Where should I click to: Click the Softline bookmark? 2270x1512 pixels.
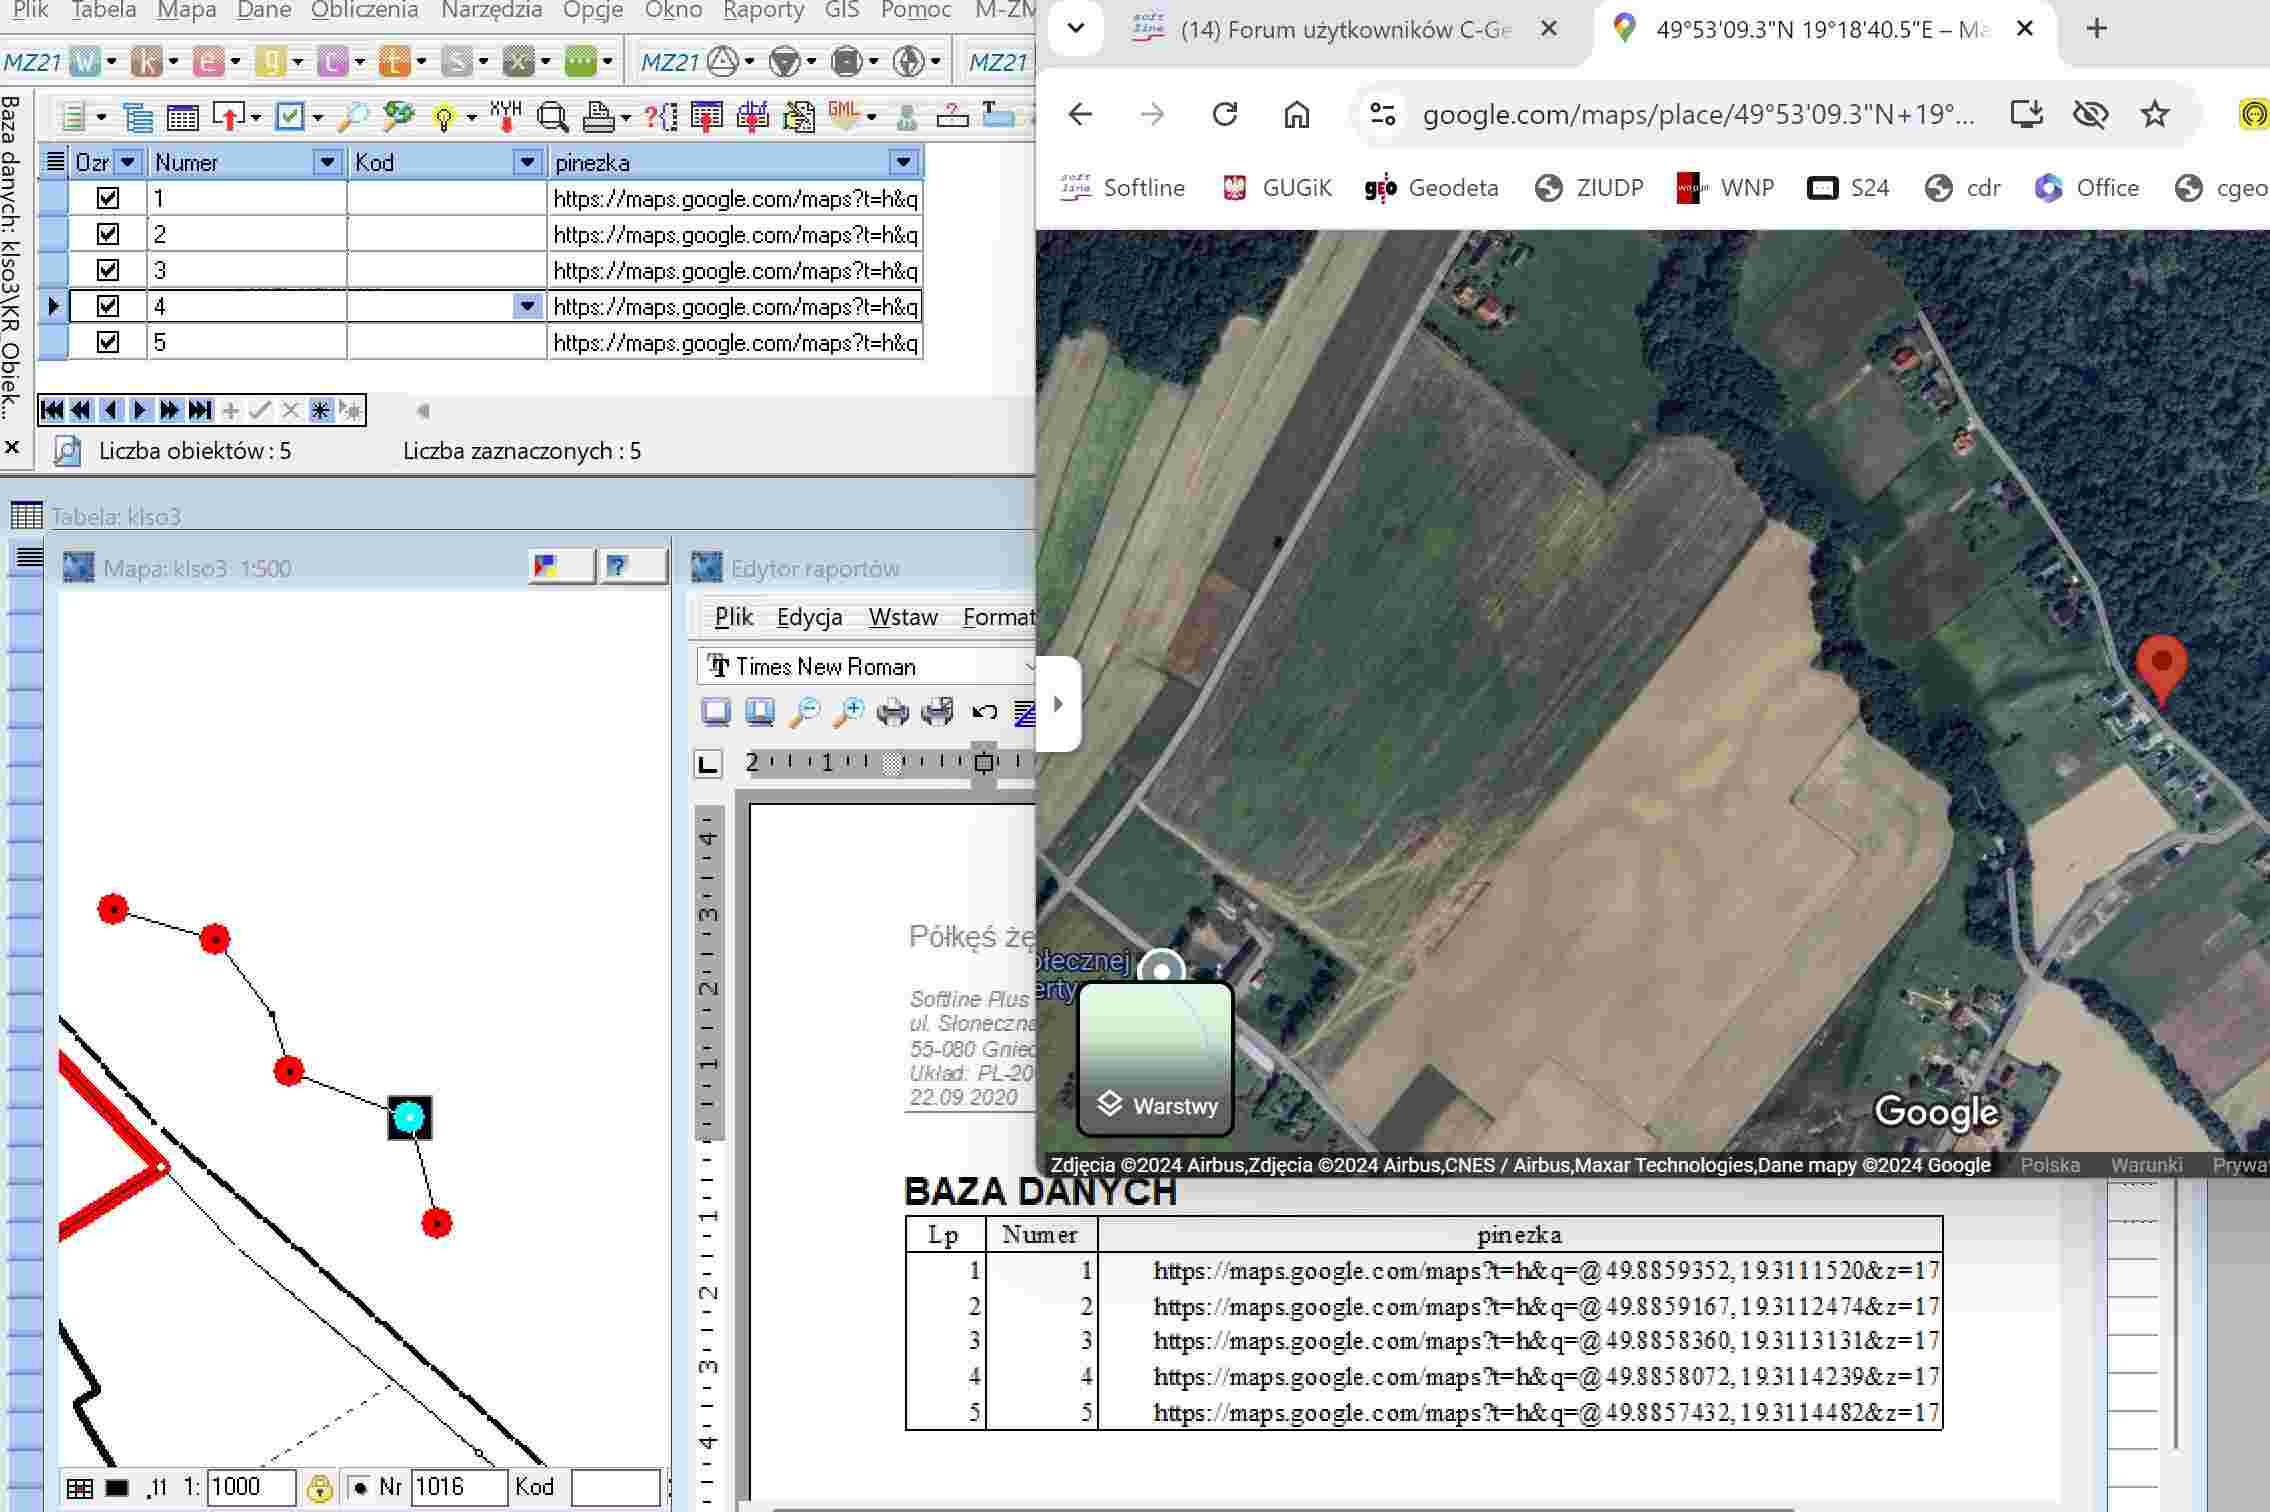click(x=1122, y=188)
